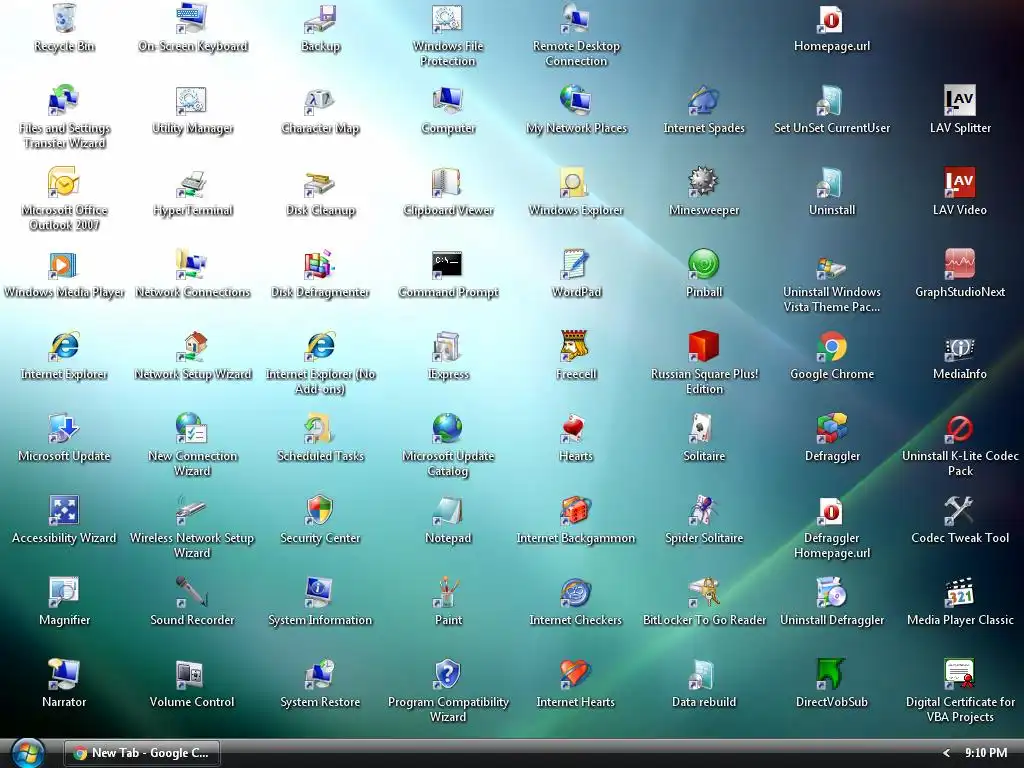This screenshot has width=1024, height=768.
Task: Launch Media Player Classic icon
Action: coord(960,592)
